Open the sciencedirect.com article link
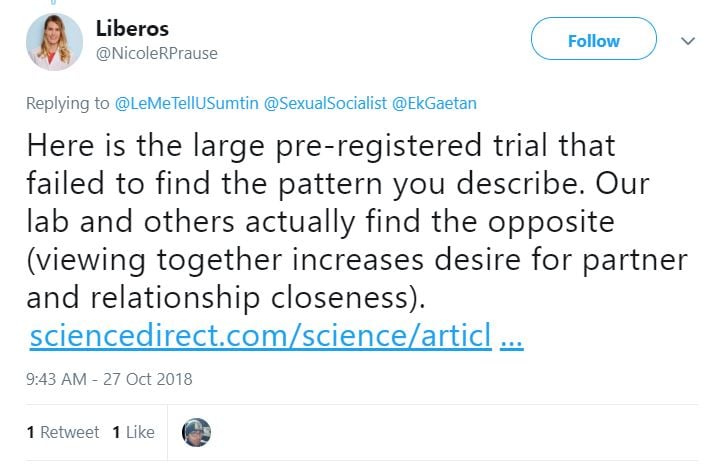The image size is (715, 470). click(260, 336)
